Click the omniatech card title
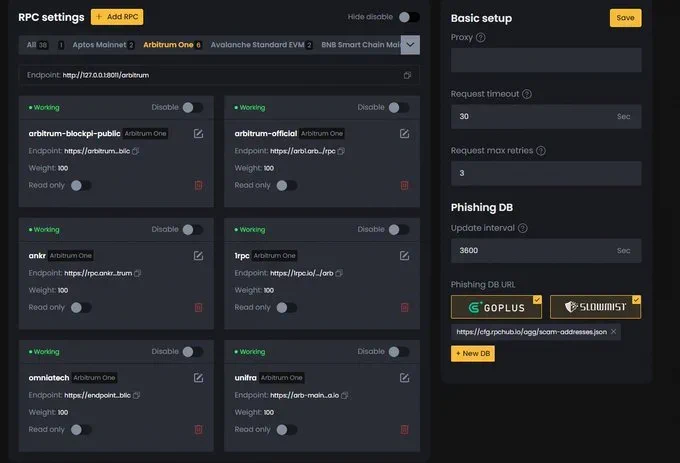This screenshot has height=463, width=680. pyautogui.click(x=49, y=378)
